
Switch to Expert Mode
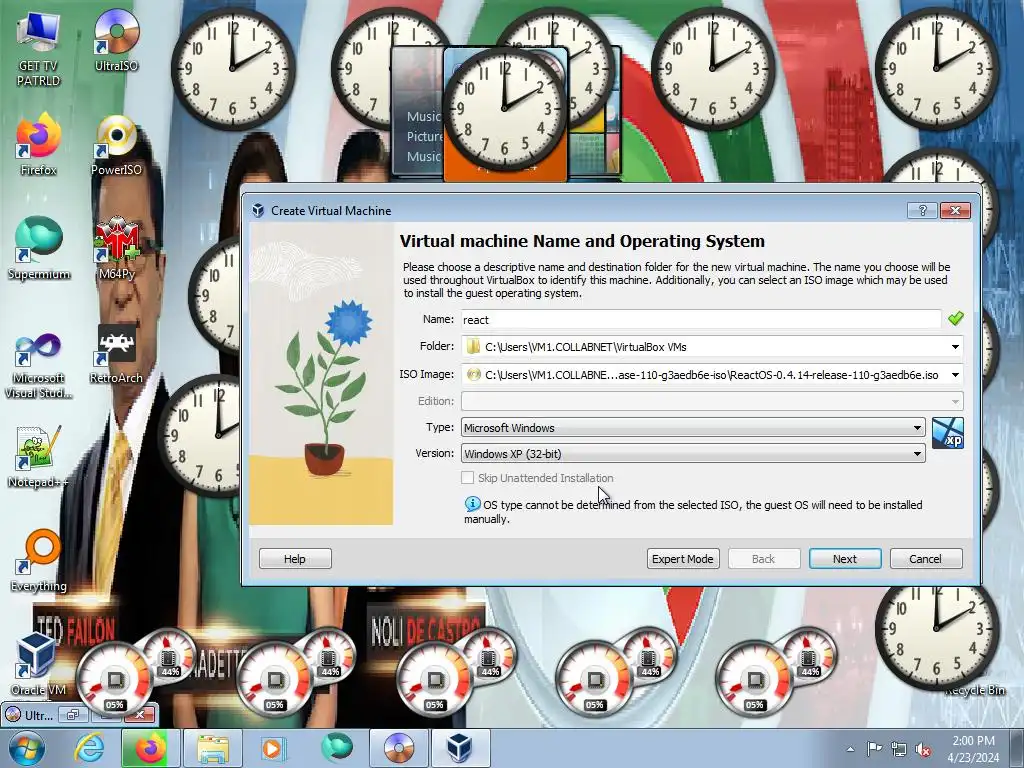pos(683,559)
